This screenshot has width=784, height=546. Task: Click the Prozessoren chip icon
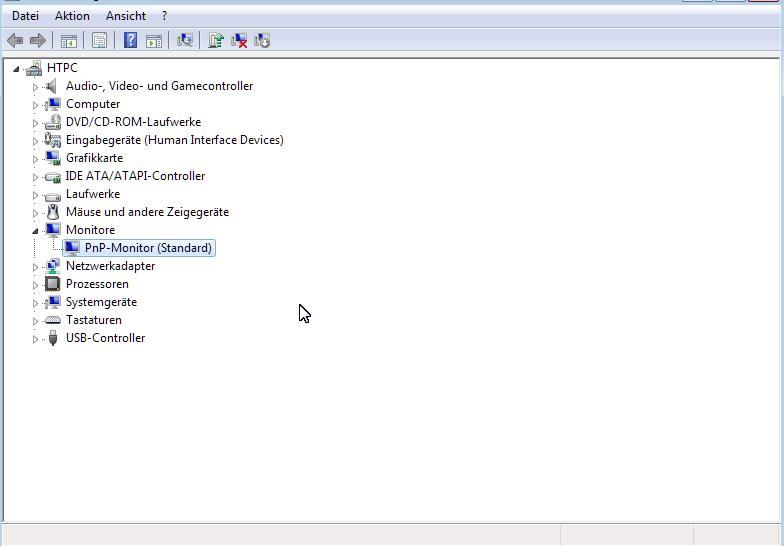52,284
